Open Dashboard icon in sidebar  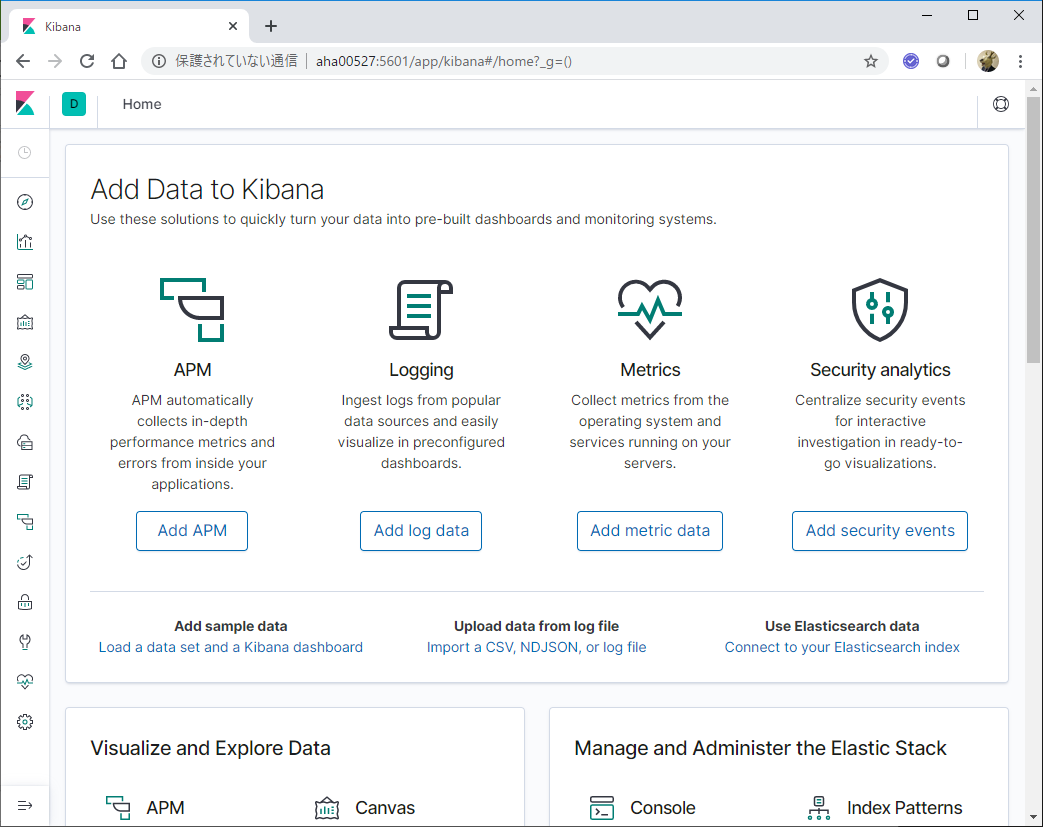pos(25,282)
